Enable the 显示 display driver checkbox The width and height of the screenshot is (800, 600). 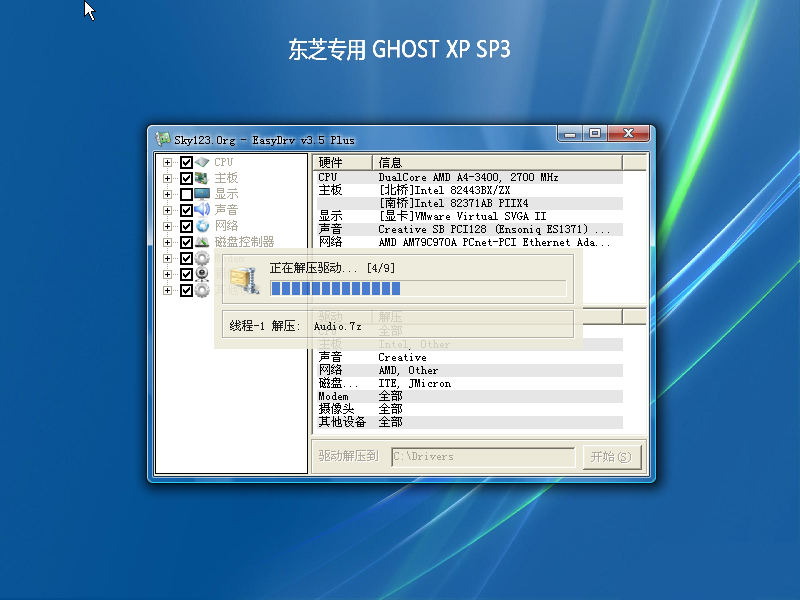186,194
